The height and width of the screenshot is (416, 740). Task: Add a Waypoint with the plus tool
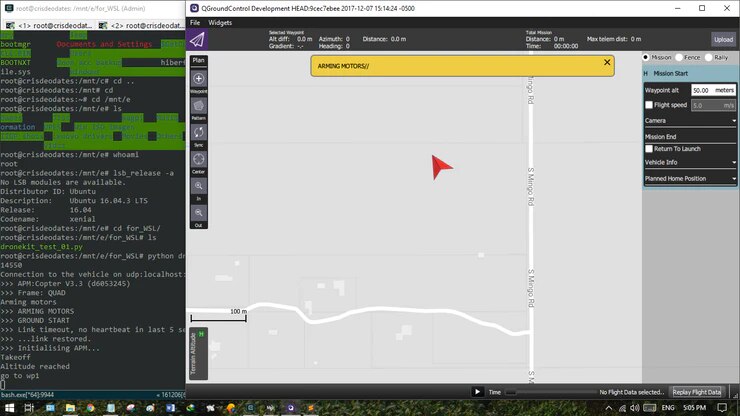pos(199,79)
